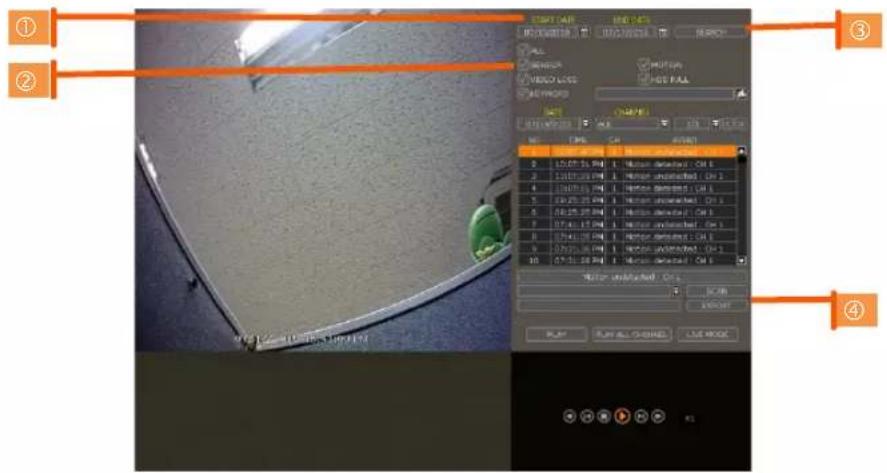Select log entry number 3
Viewport: 887px width, 473px height.
pos(628,176)
